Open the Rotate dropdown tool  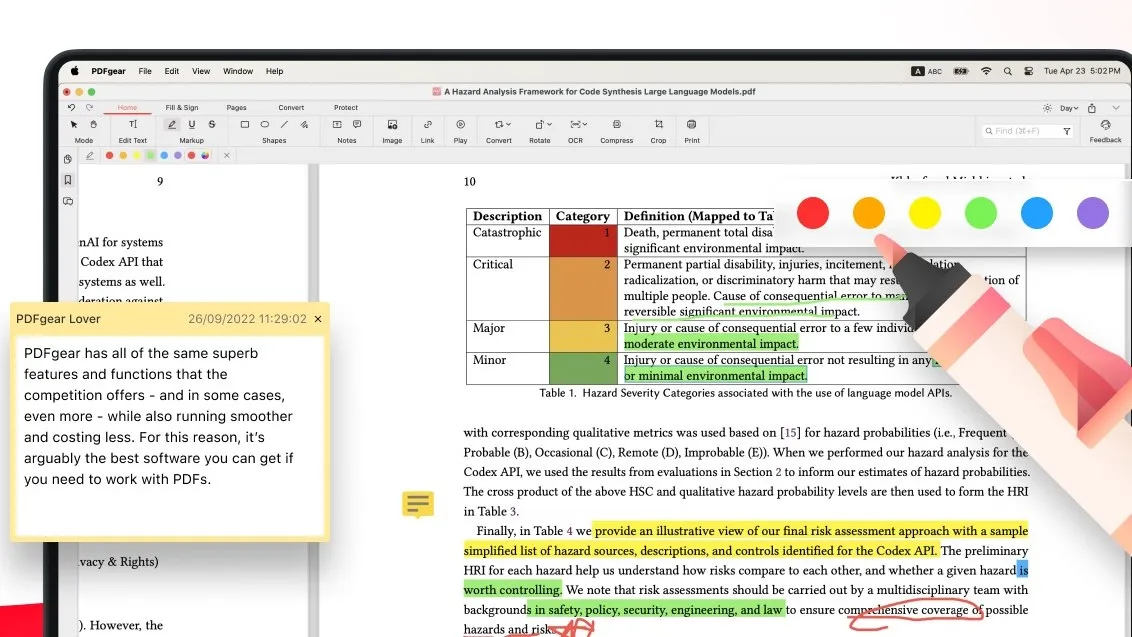point(542,125)
